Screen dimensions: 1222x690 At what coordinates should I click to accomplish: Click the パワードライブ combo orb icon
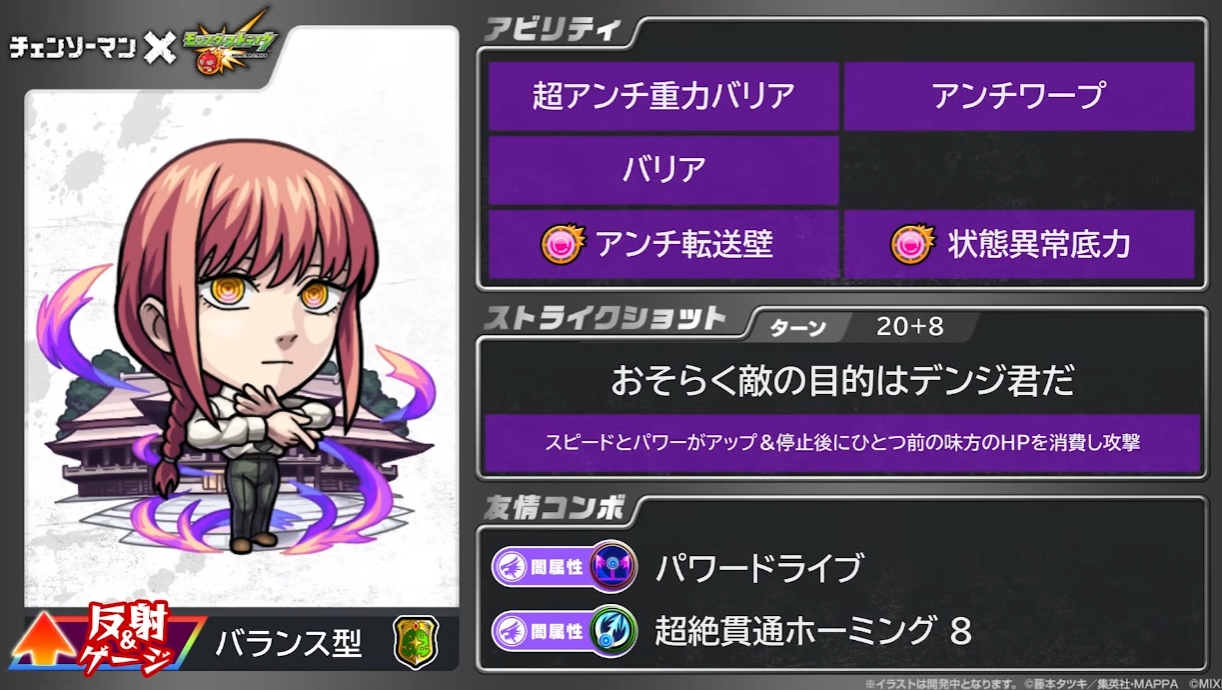pos(613,567)
